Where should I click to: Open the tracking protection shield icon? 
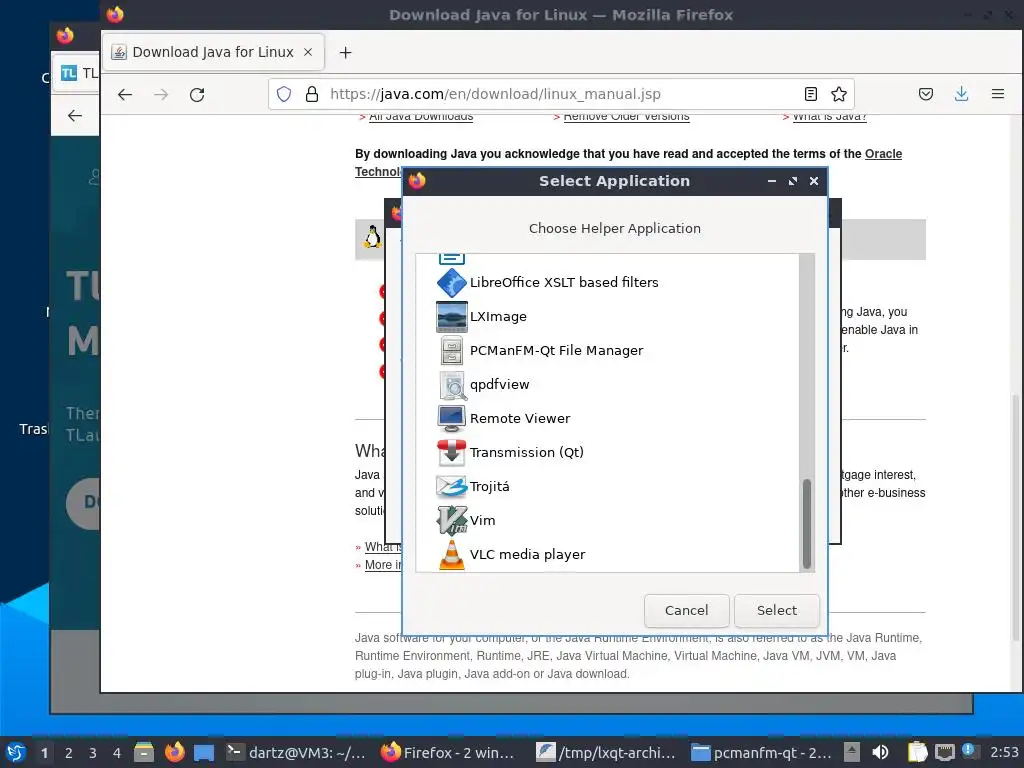(x=284, y=94)
